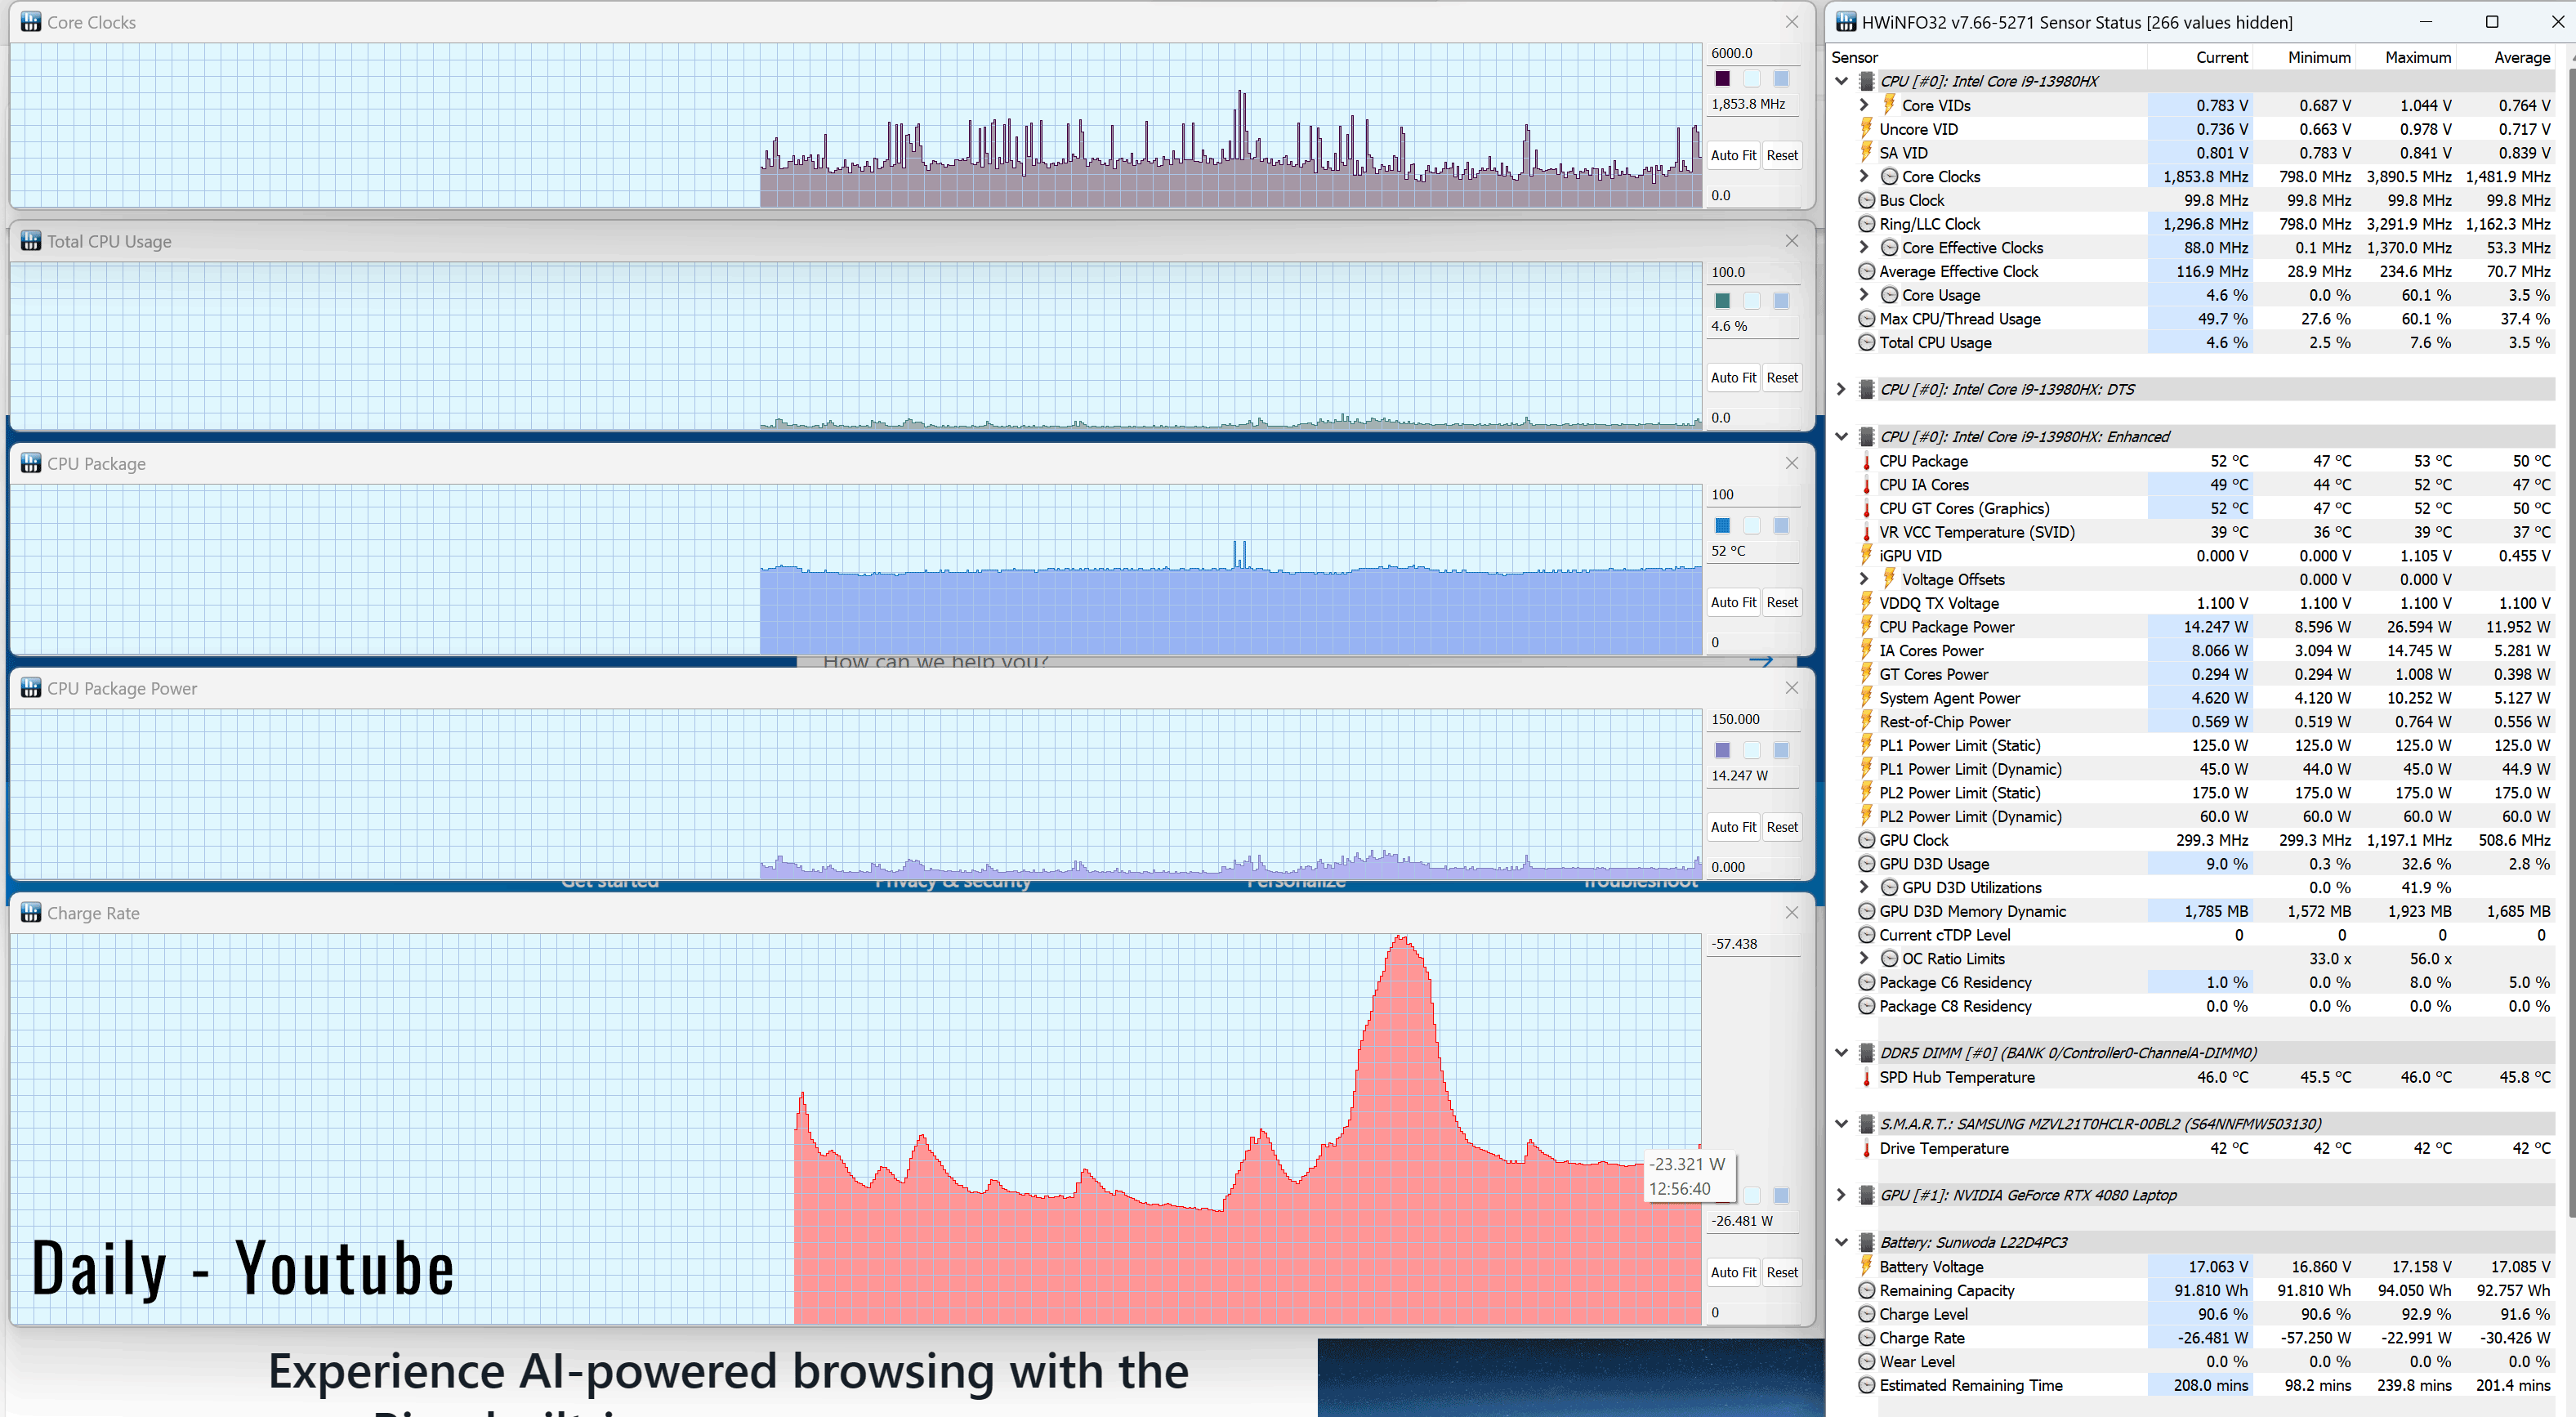2576x1417 pixels.
Task: Click the Average column header
Action: [2521, 57]
